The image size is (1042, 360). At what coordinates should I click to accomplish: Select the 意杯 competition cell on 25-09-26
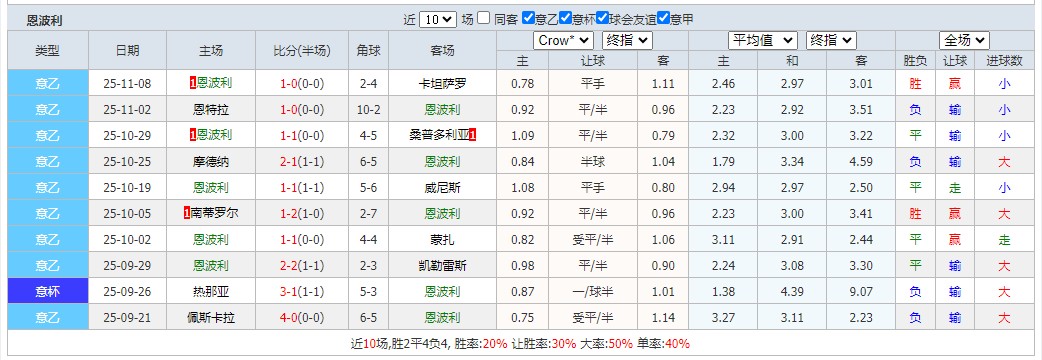48,292
